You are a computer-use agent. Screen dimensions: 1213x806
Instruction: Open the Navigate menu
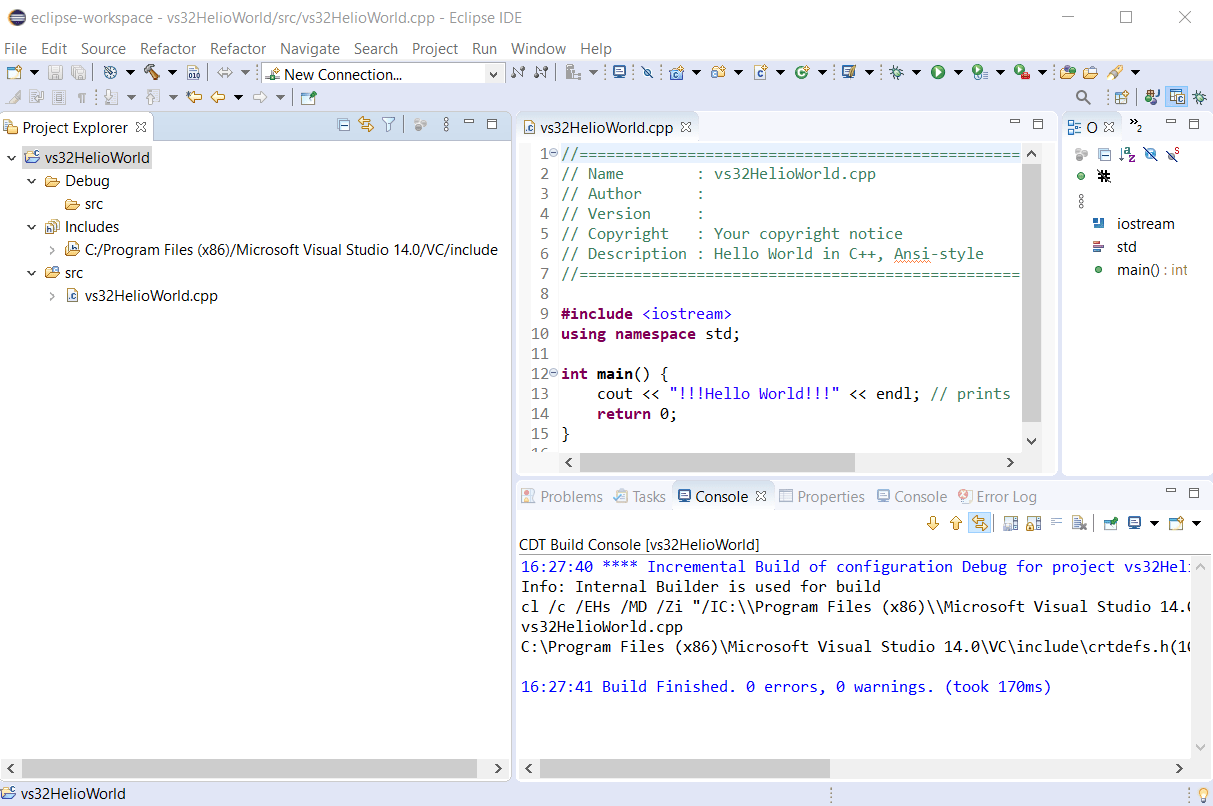310,48
